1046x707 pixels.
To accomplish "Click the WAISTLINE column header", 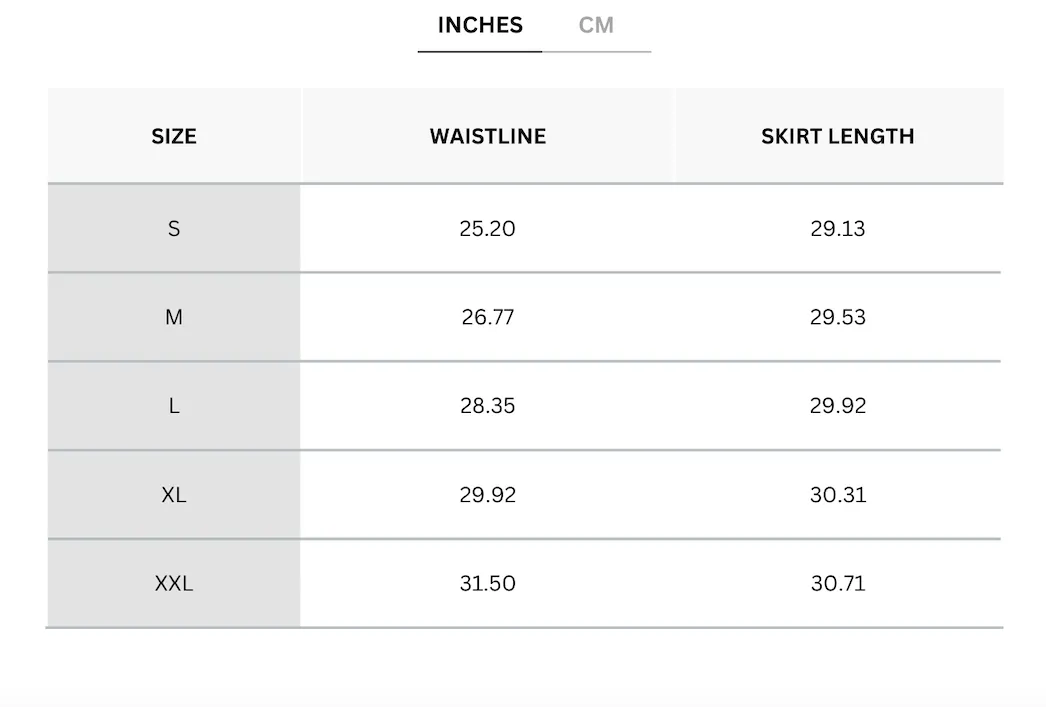I will point(488,136).
